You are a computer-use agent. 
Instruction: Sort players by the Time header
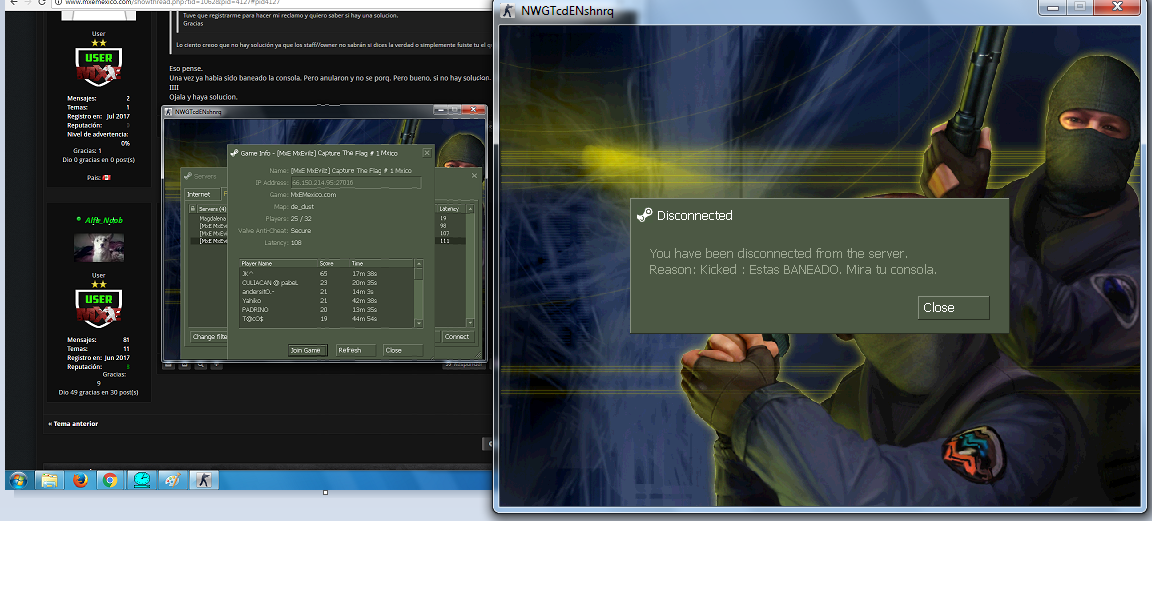(381, 263)
